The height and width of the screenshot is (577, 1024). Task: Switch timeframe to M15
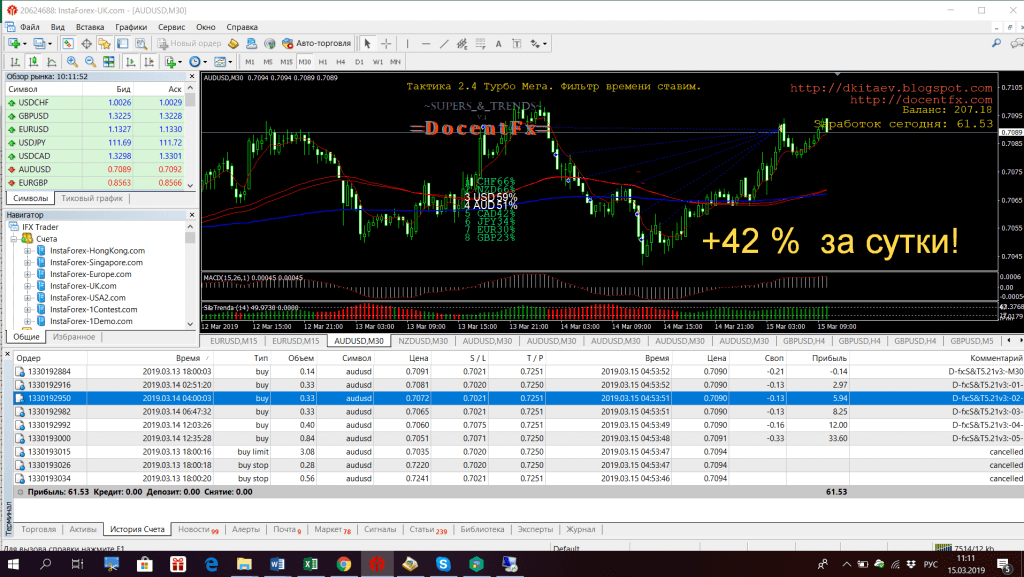click(286, 62)
